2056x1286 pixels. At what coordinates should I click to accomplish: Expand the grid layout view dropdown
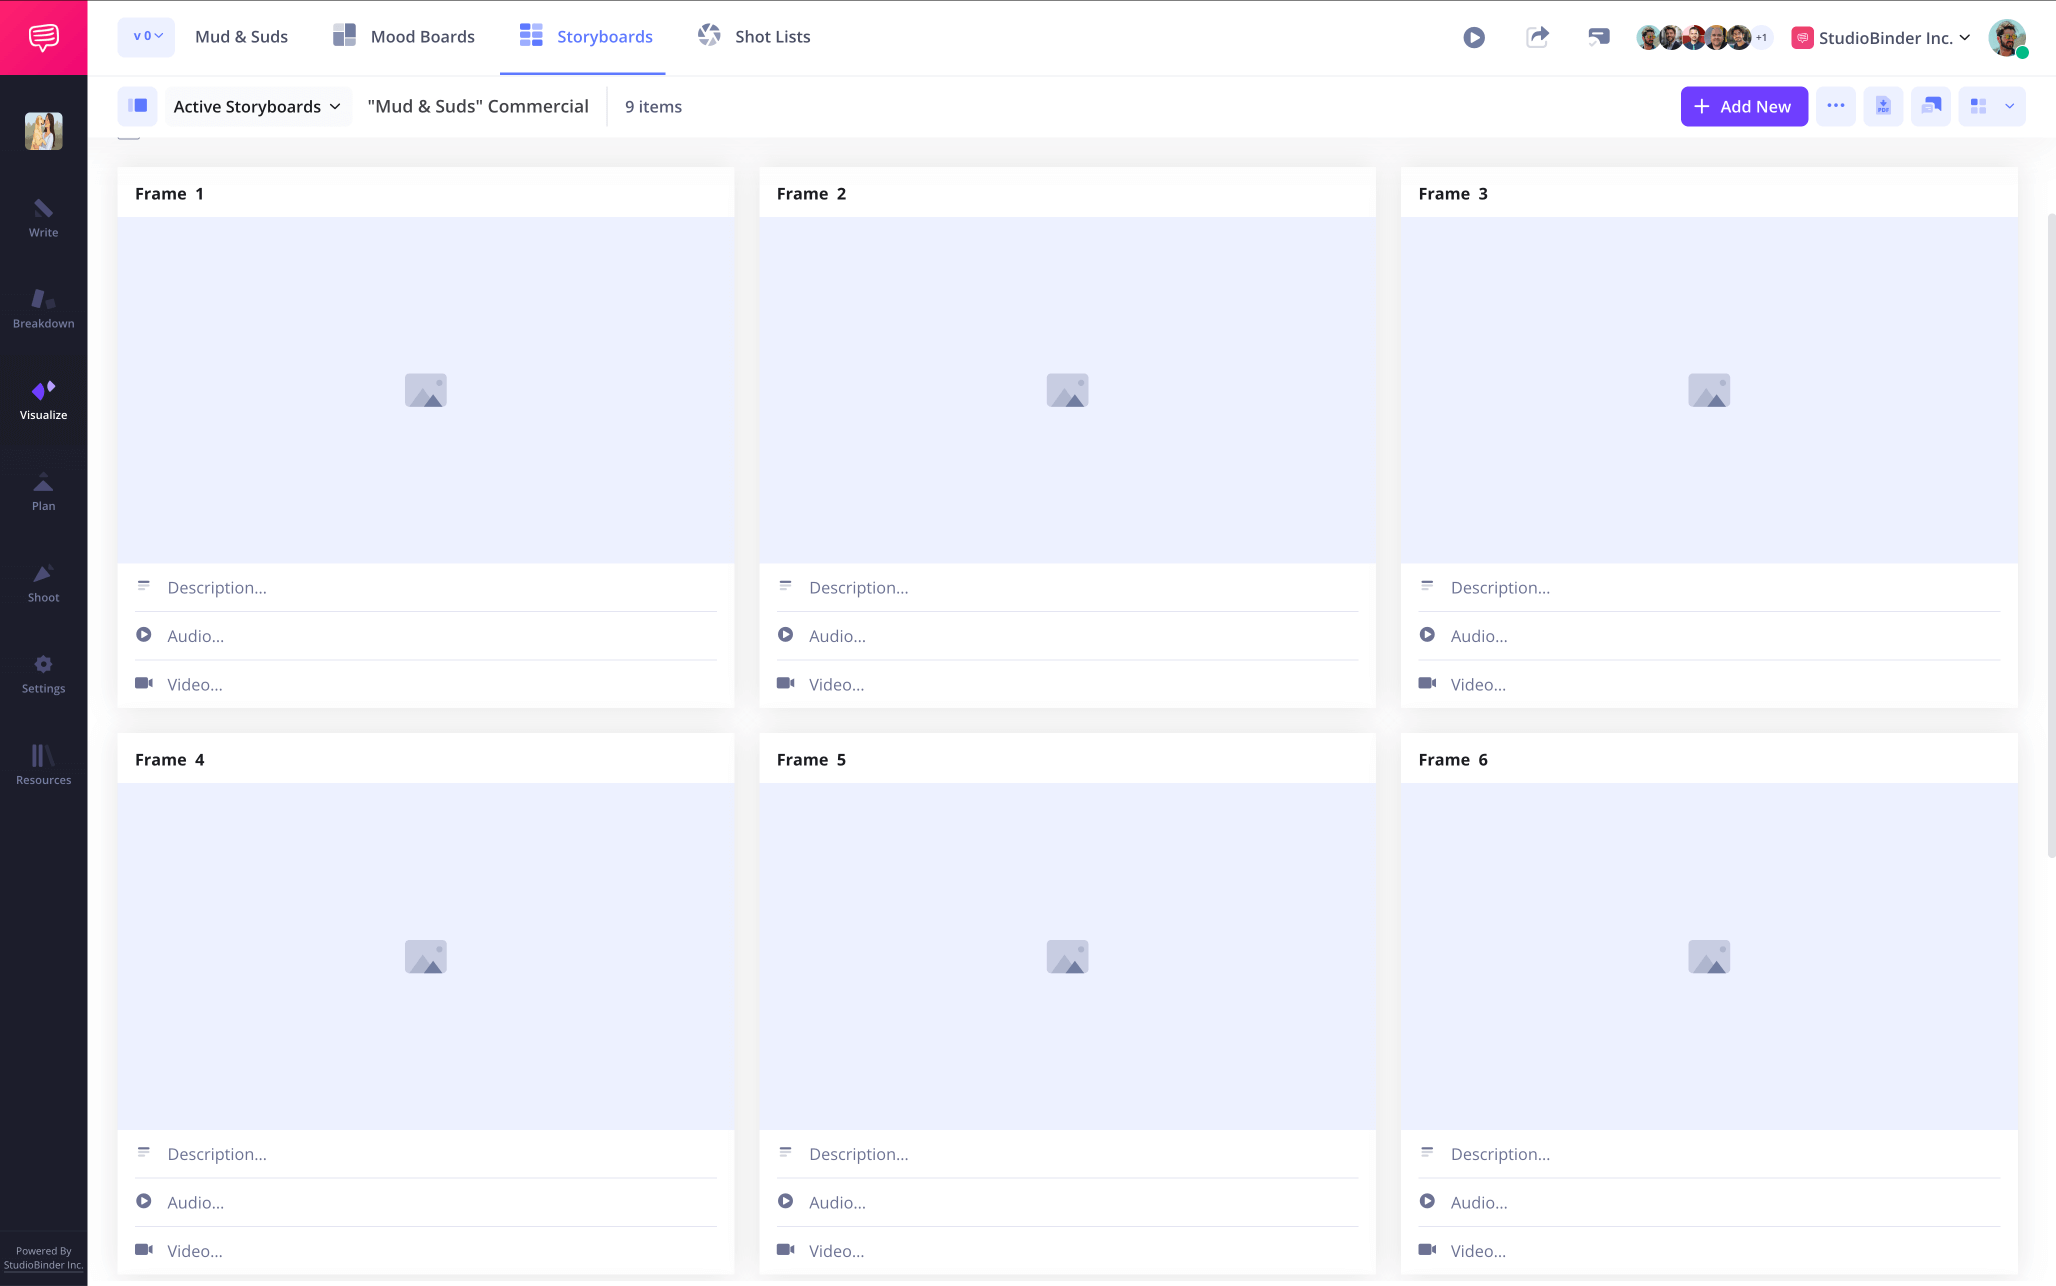tap(2009, 106)
